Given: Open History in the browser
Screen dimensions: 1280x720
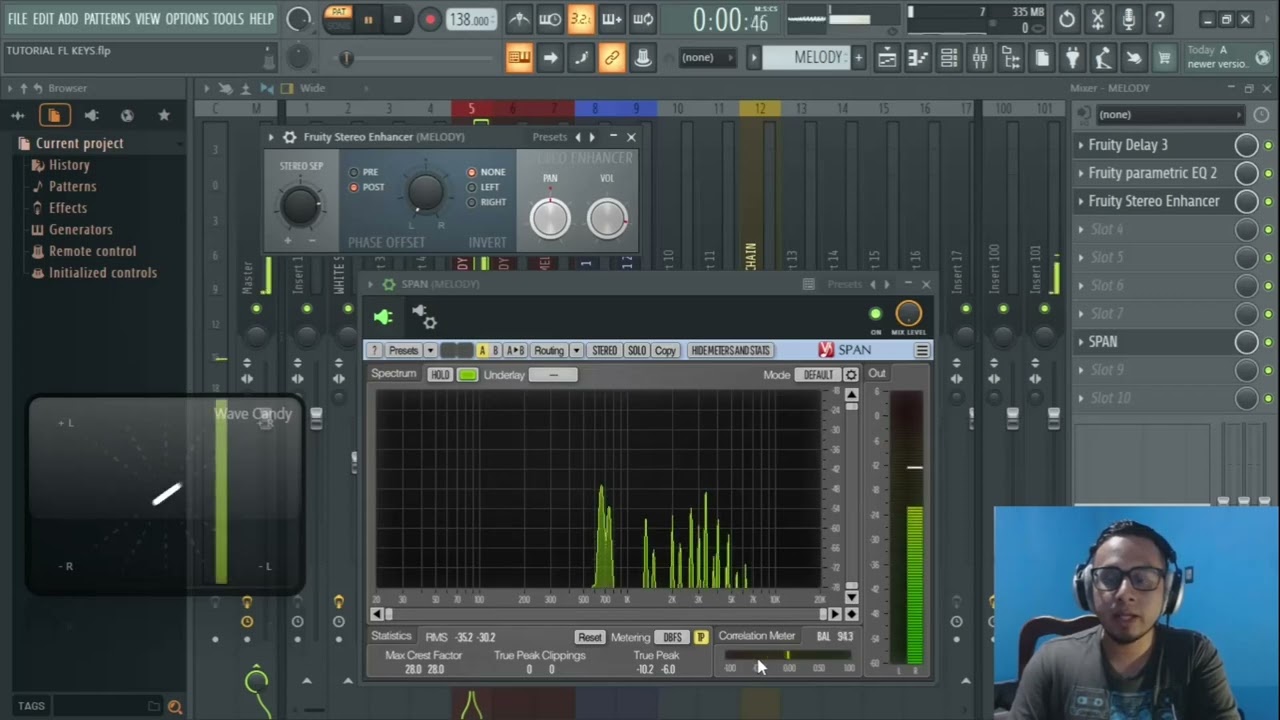Looking at the screenshot, I should coord(69,165).
